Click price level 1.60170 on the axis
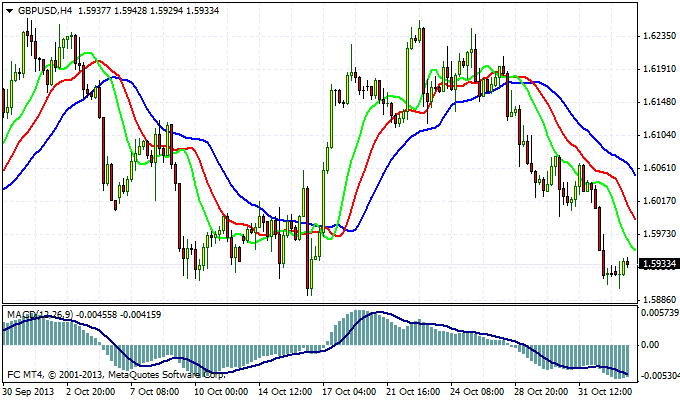This screenshot has height=400, width=680. click(659, 200)
